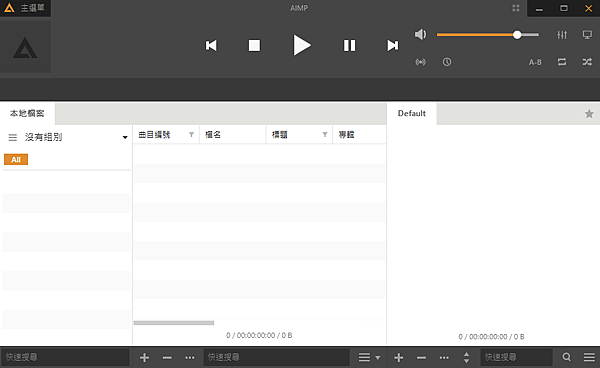Click the playlist search magnifier icon
The image size is (600, 368).
[567, 357]
